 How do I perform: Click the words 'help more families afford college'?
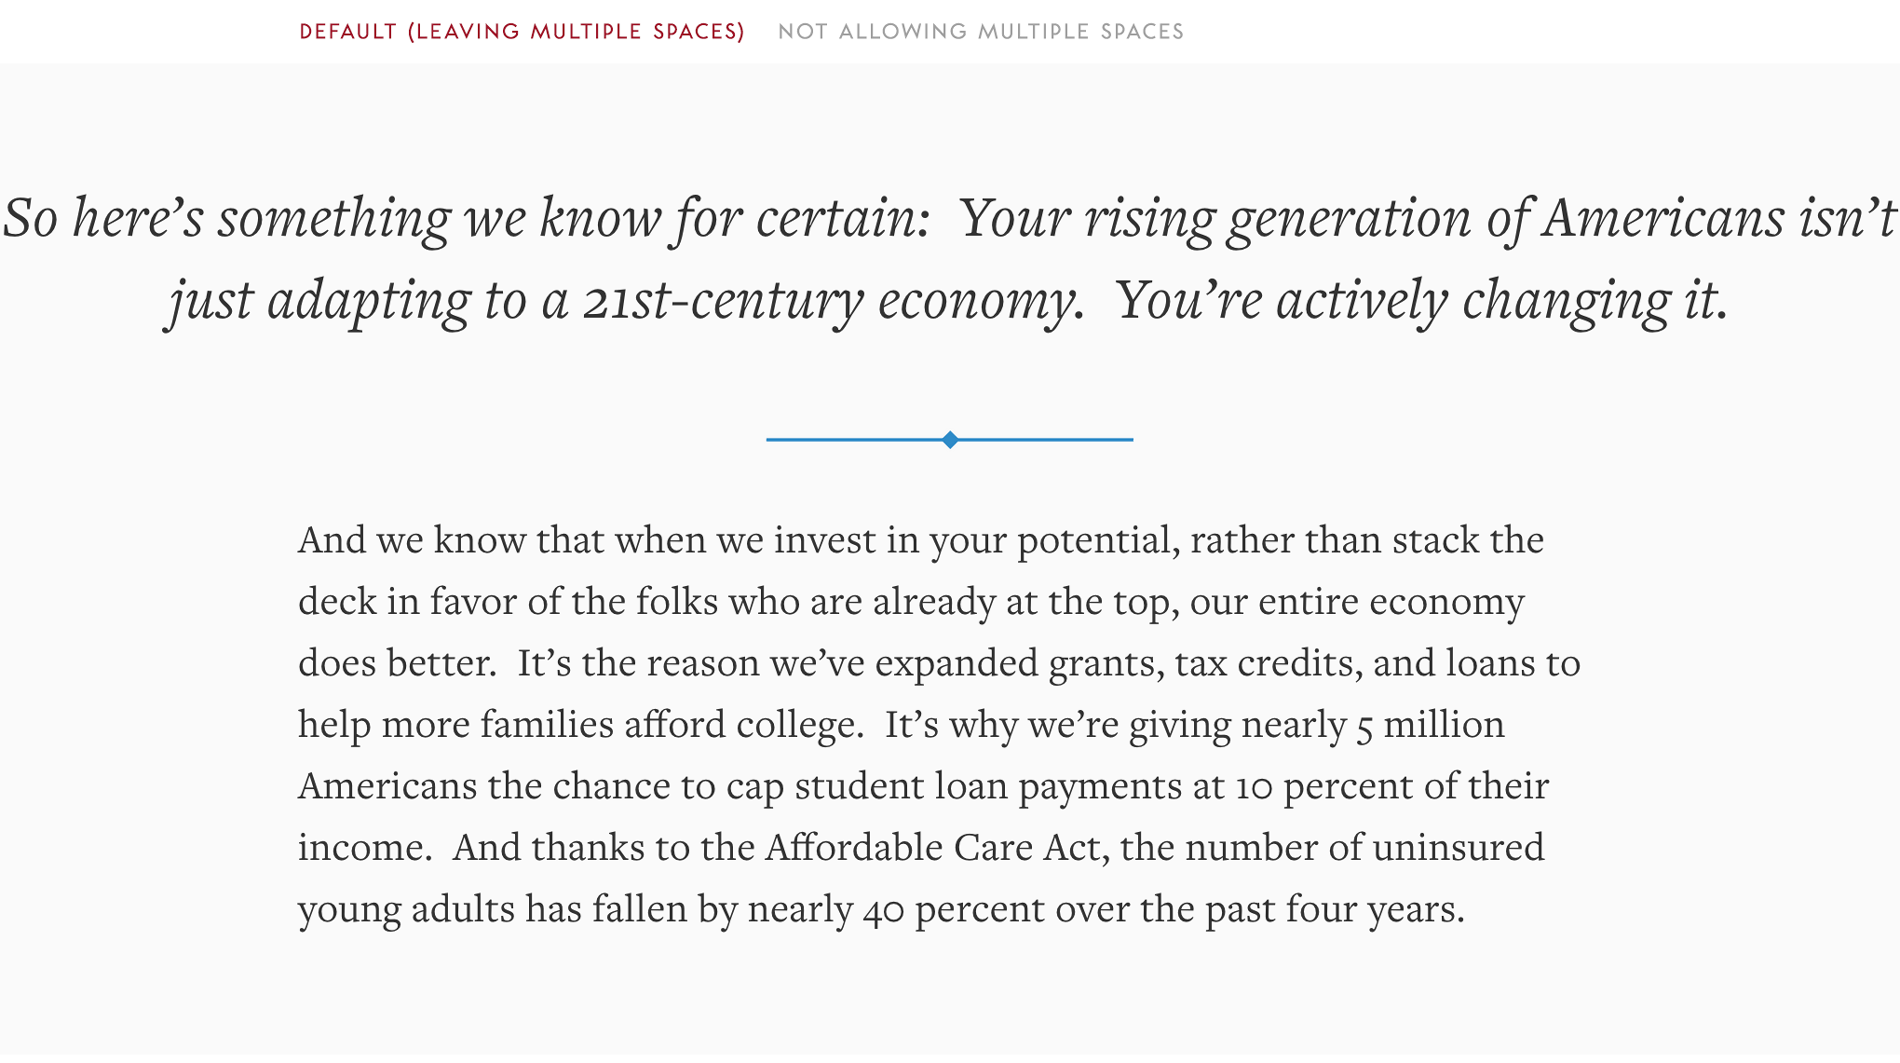(578, 725)
